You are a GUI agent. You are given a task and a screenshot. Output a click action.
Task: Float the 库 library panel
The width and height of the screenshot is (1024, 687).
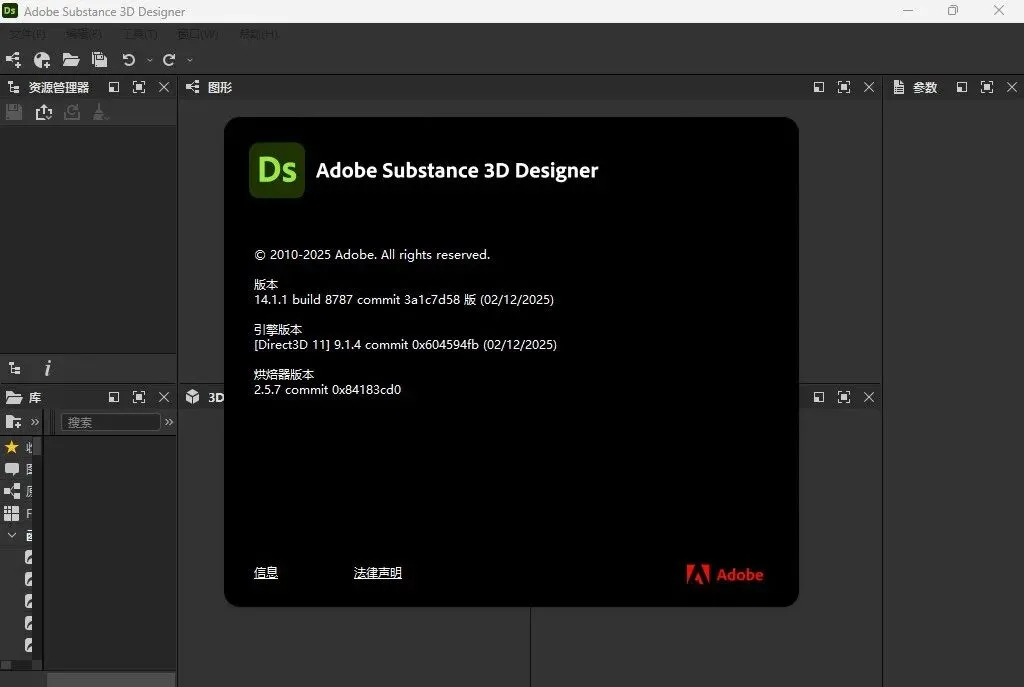tap(114, 397)
